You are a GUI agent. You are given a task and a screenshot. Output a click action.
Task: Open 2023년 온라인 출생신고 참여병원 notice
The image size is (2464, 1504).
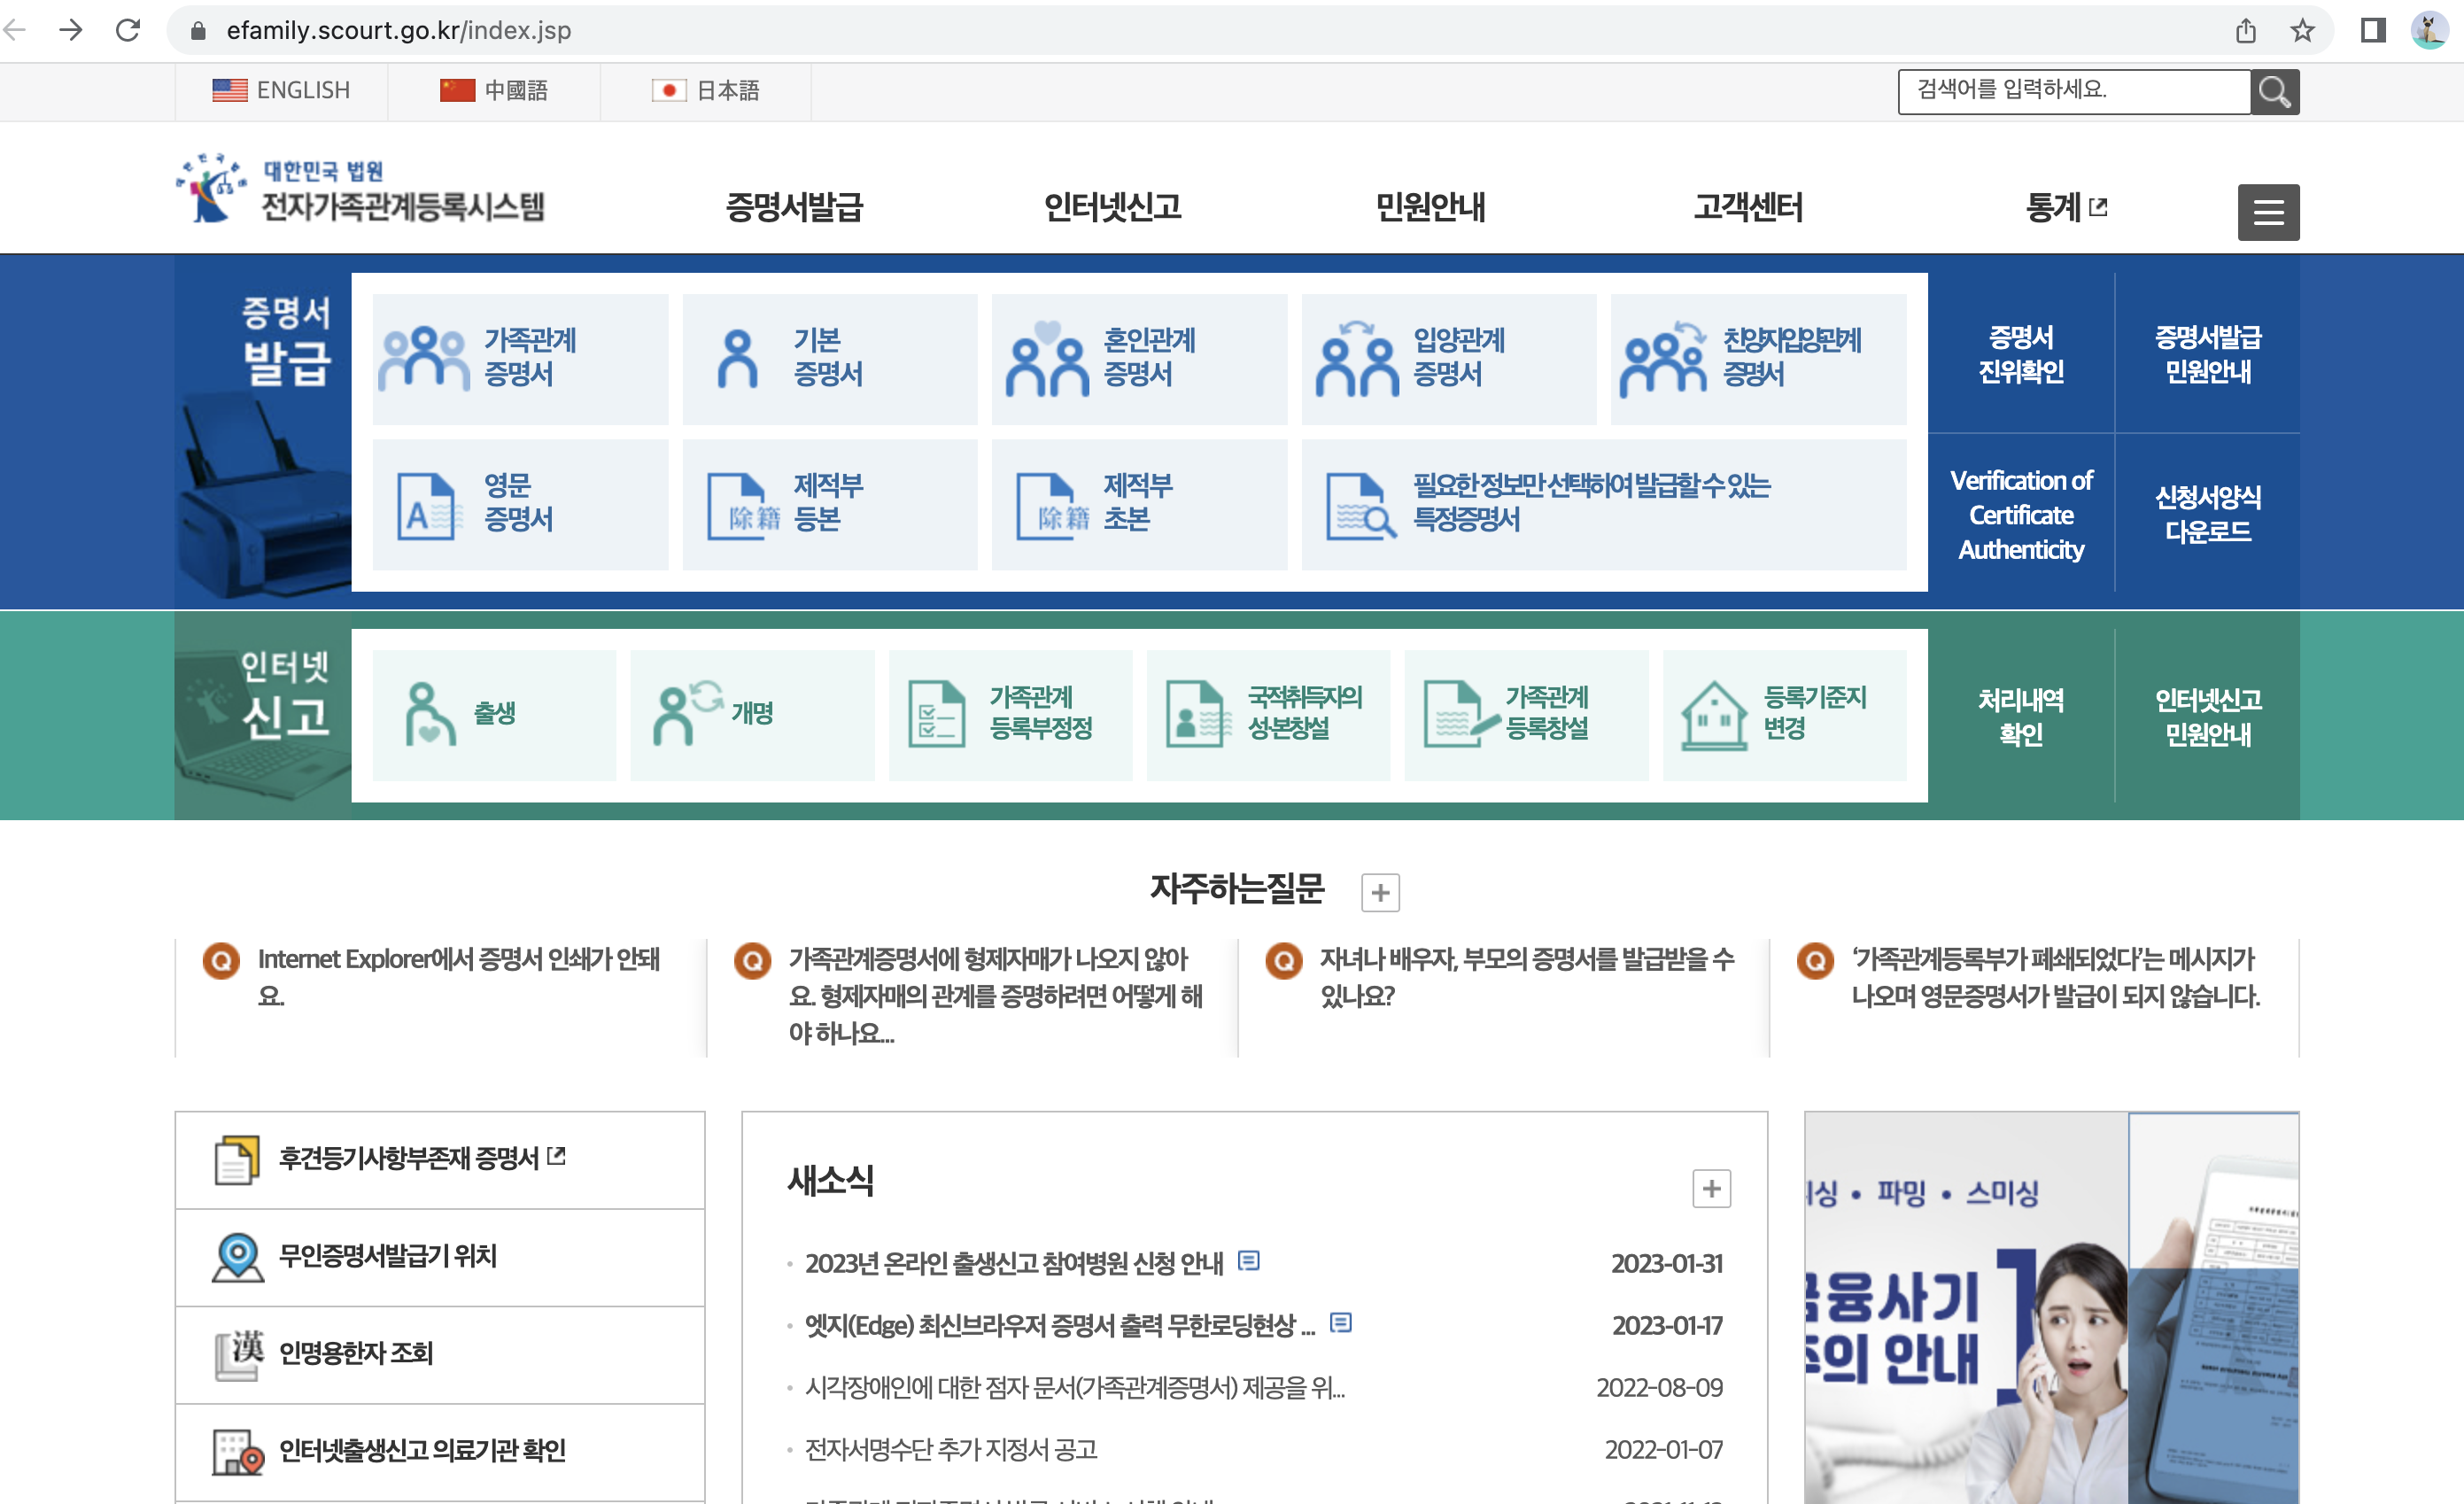tap(1013, 1263)
